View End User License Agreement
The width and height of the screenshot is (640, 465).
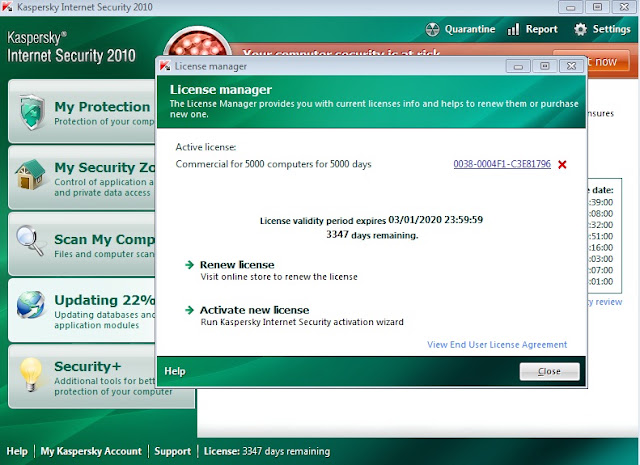click(497, 345)
